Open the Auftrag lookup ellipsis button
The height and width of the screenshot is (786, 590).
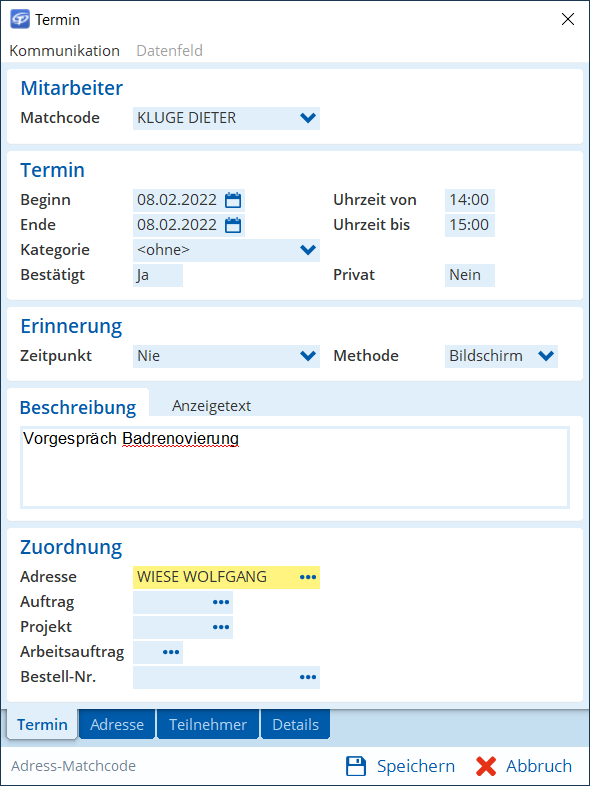point(221,602)
